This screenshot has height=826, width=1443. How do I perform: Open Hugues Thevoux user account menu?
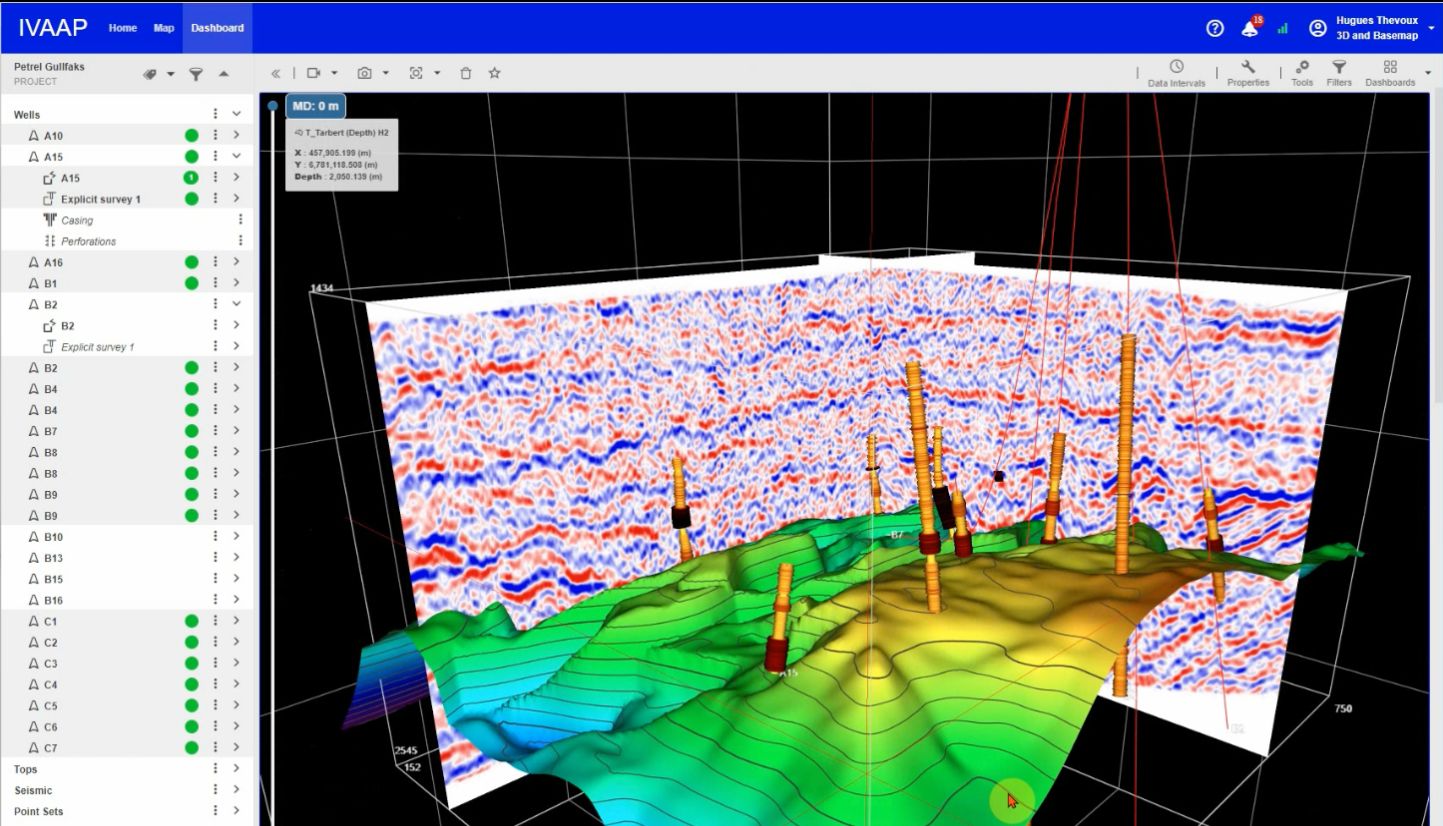[x=1375, y=28]
